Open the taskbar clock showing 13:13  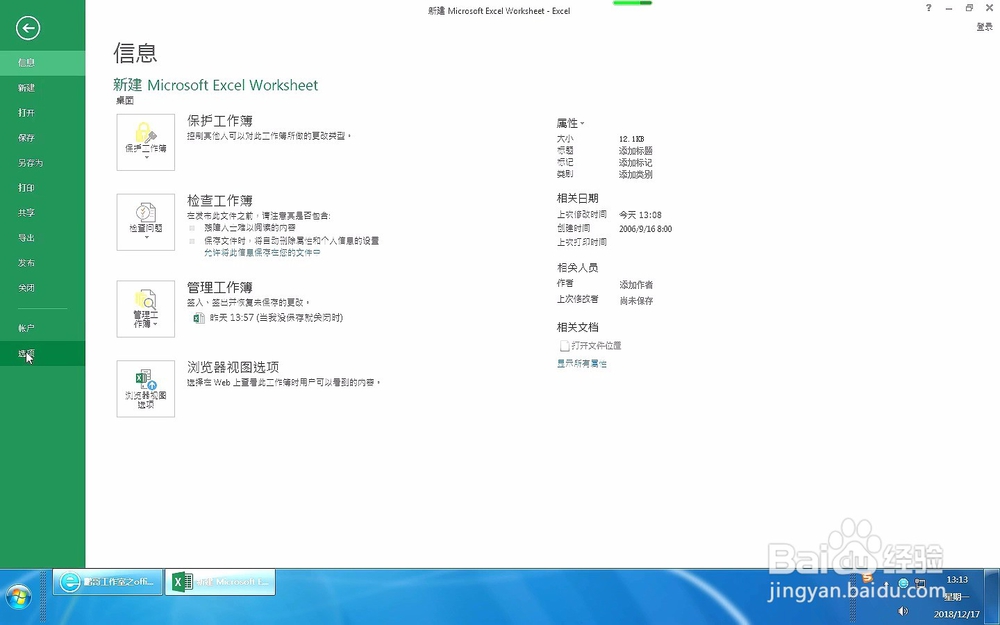pyautogui.click(x=957, y=597)
